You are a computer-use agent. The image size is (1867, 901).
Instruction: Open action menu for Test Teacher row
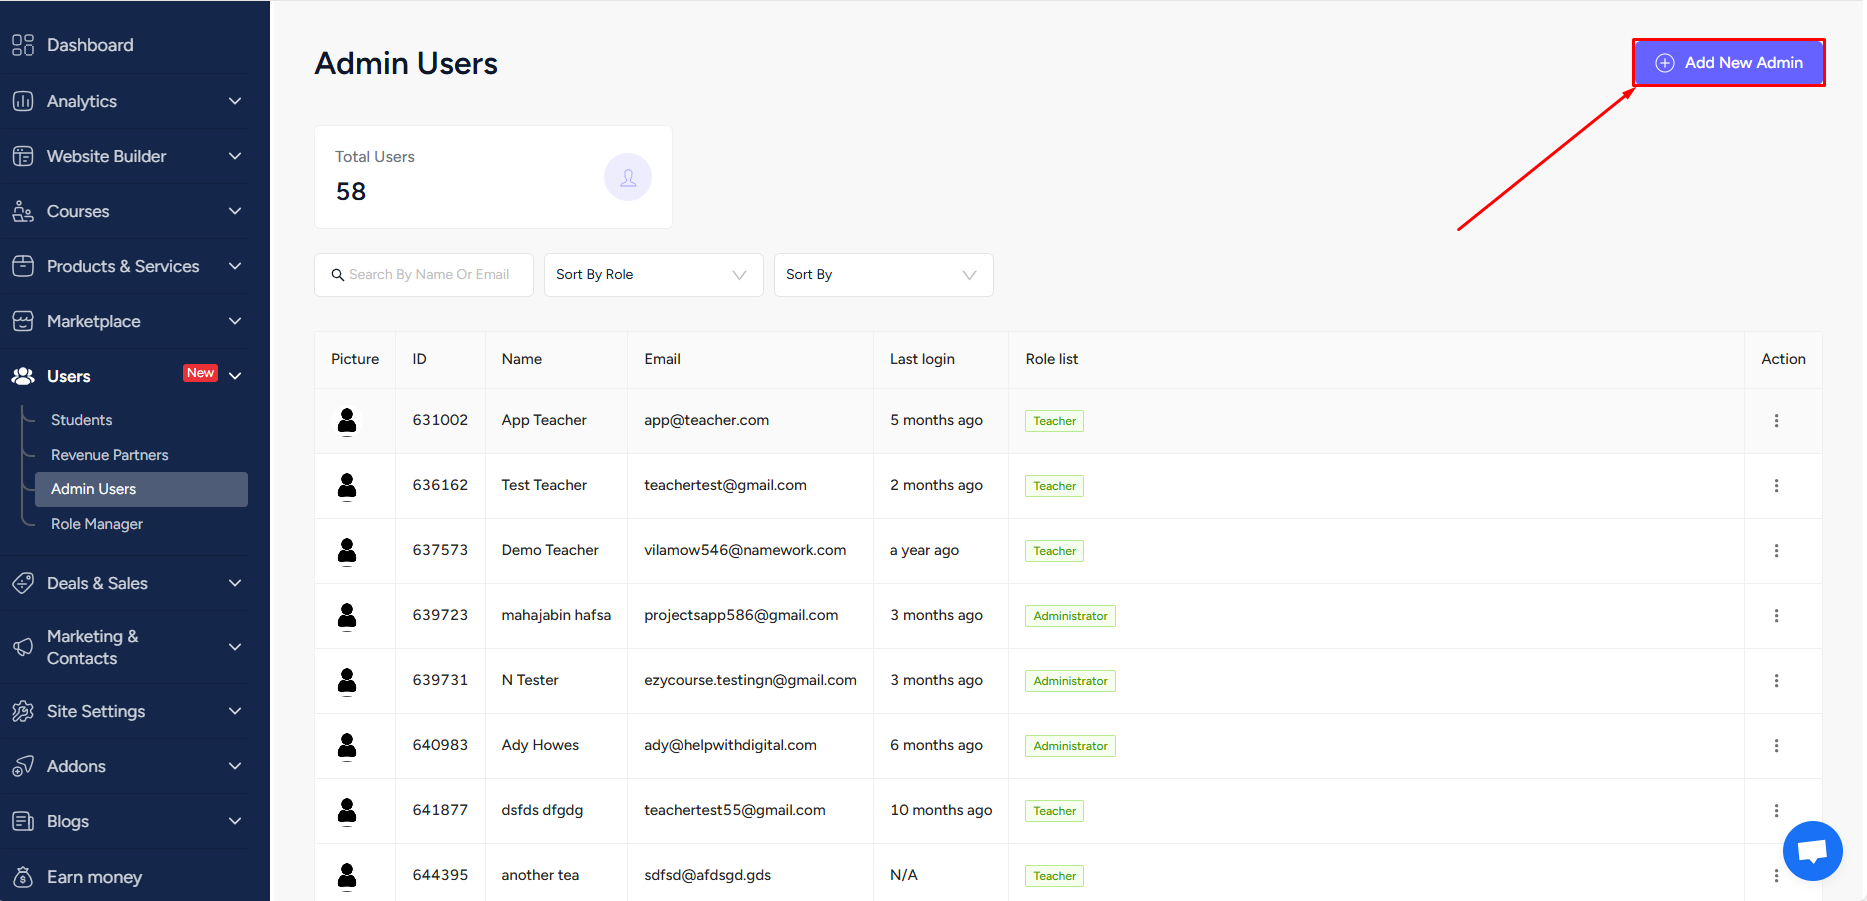click(x=1776, y=486)
